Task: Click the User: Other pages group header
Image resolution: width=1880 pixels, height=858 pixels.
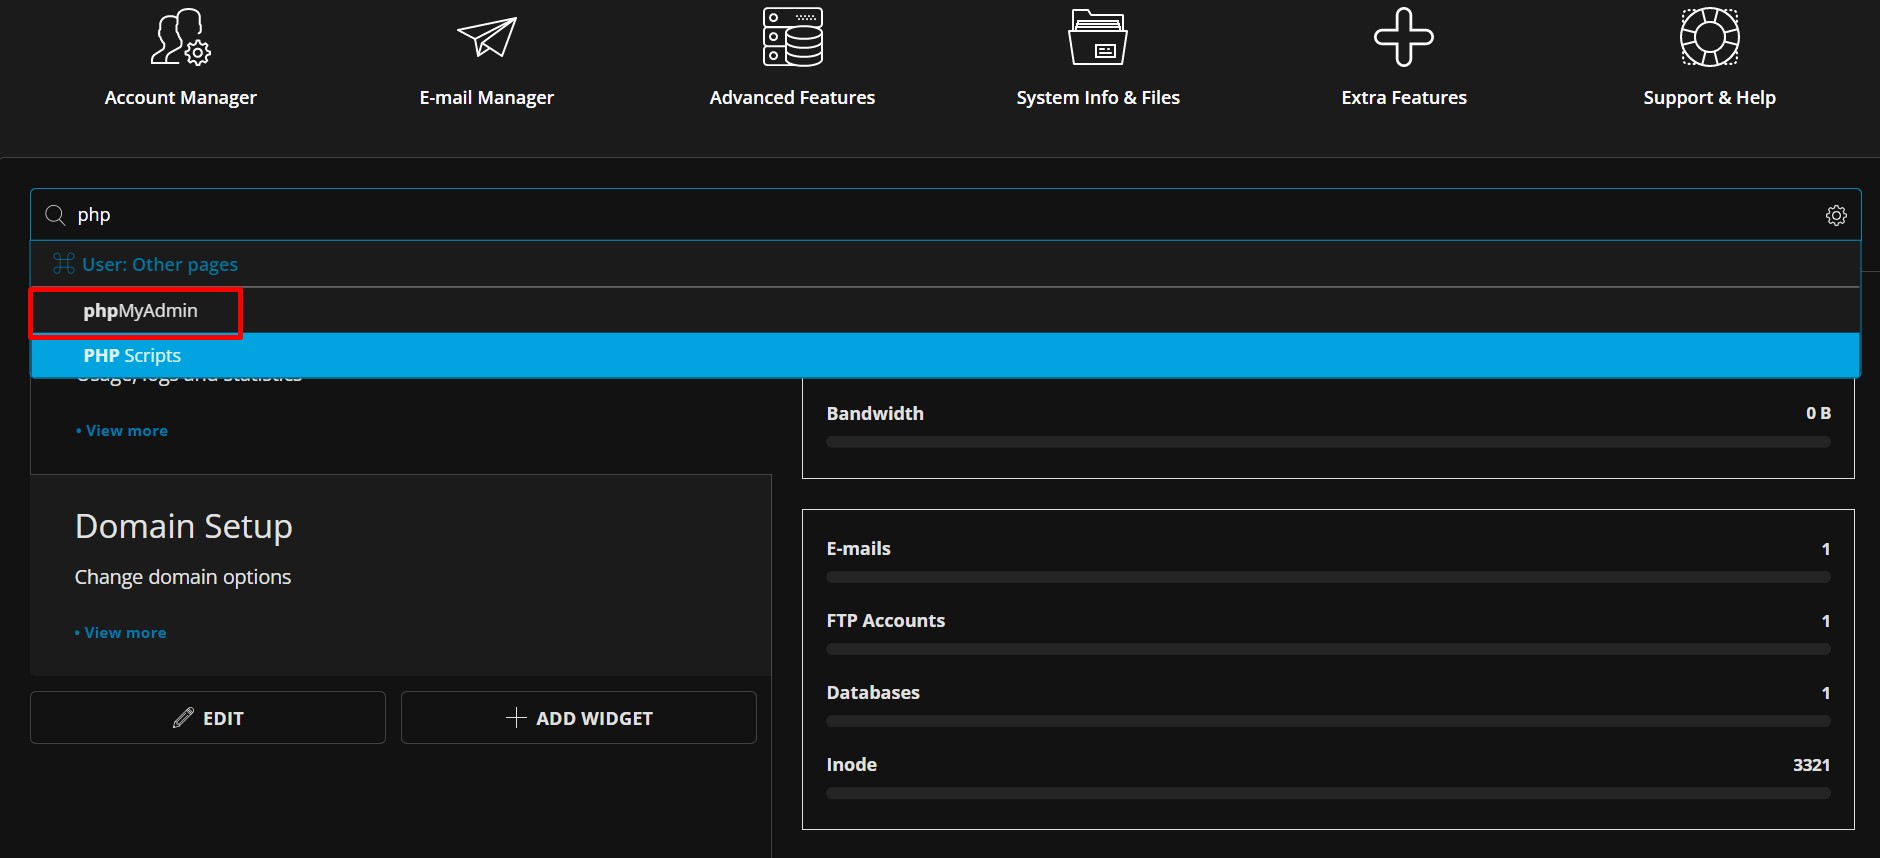Action: (x=160, y=264)
